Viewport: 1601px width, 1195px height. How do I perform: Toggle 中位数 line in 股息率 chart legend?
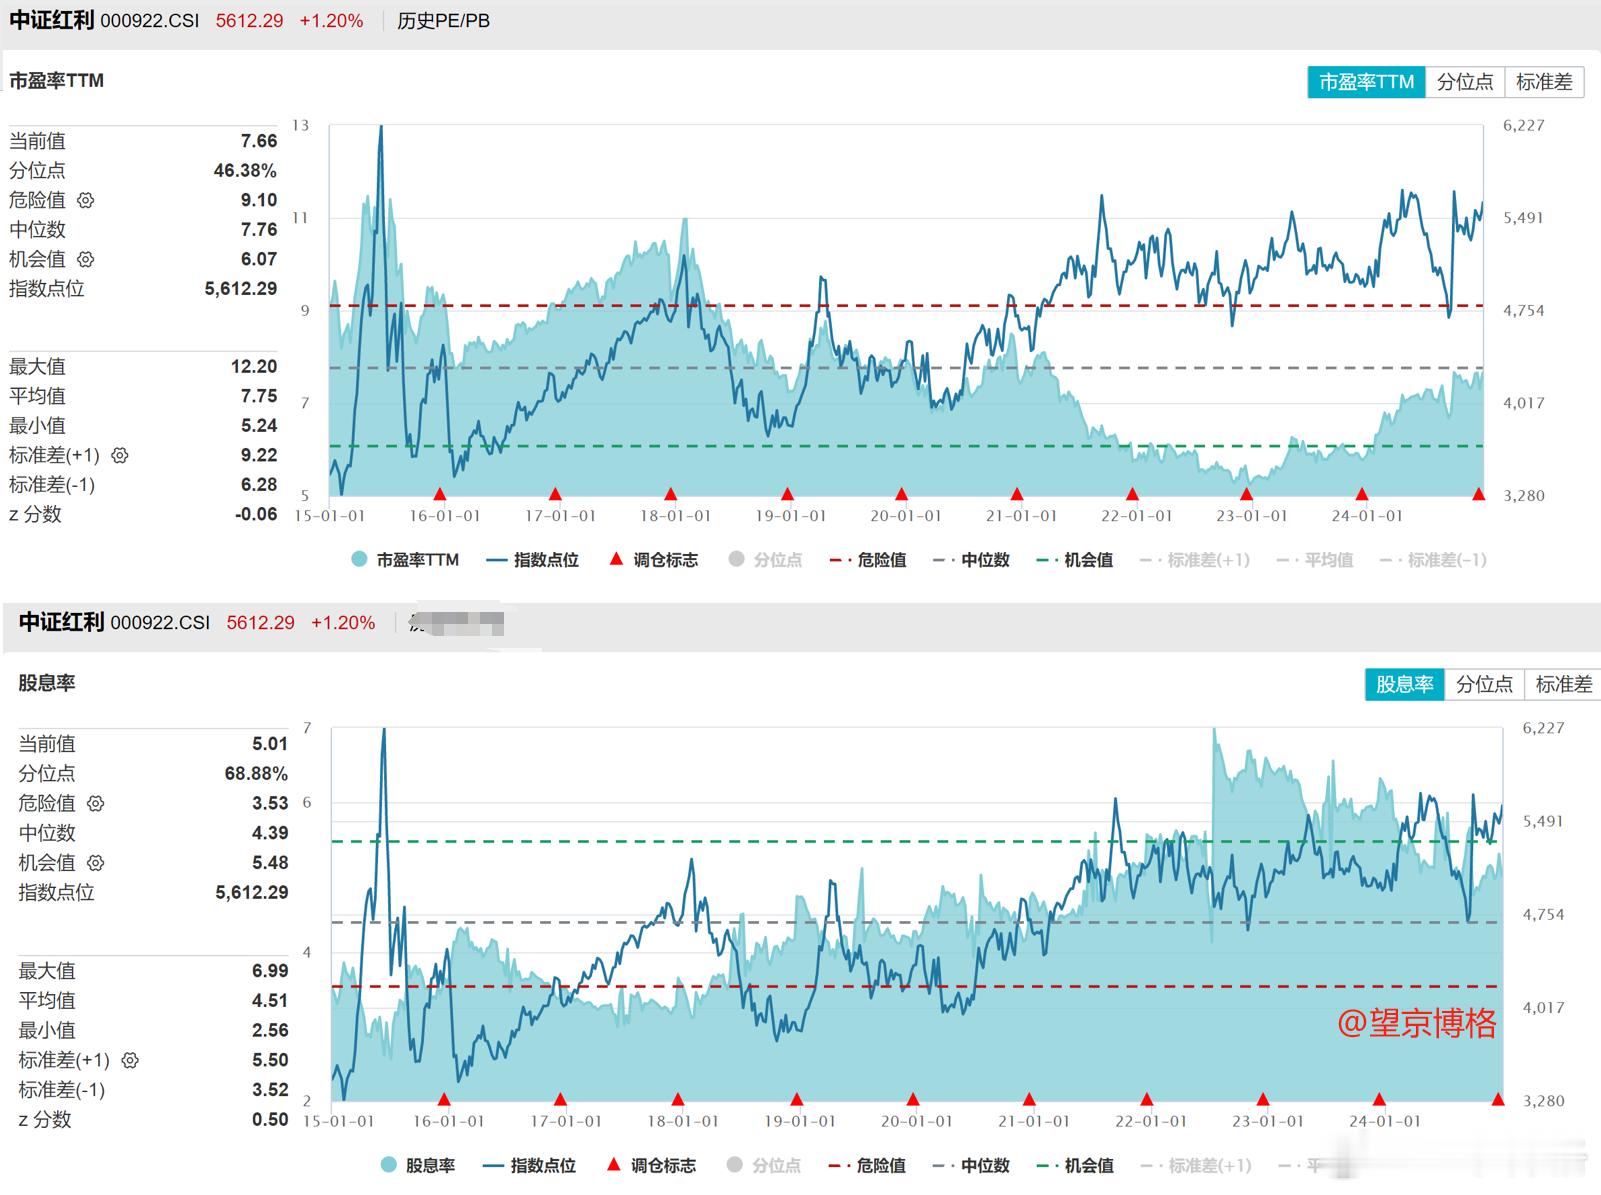[x=970, y=1165]
